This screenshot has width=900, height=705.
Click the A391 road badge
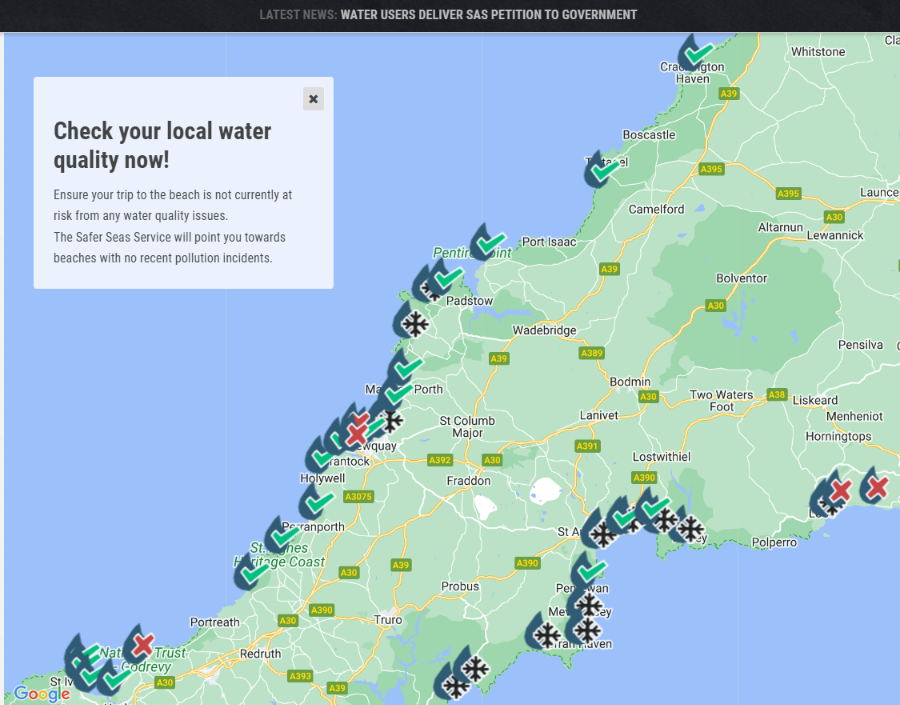pos(587,446)
